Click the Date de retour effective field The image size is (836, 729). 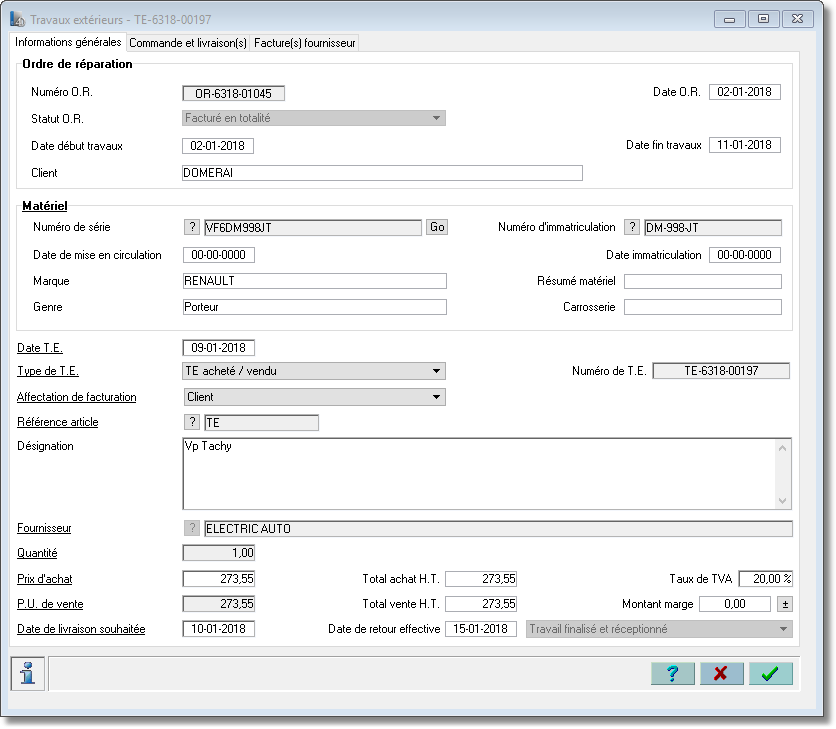click(481, 629)
